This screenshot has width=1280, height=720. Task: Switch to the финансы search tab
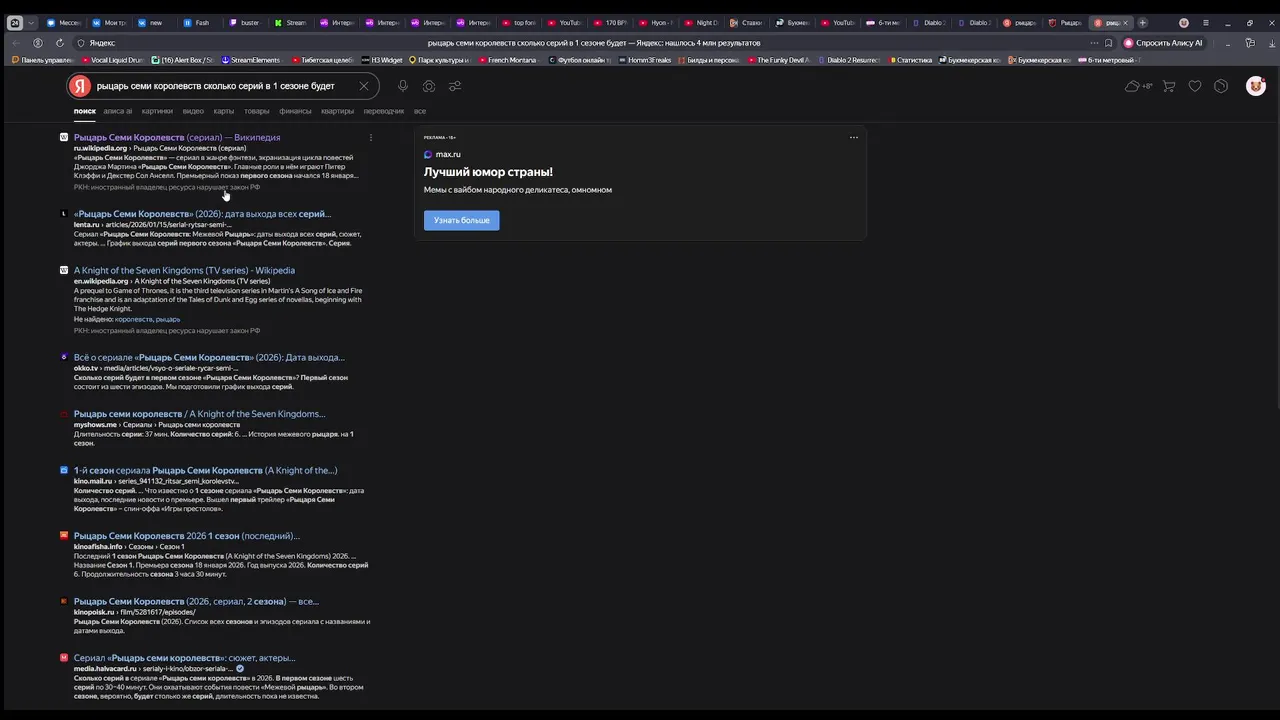(295, 111)
